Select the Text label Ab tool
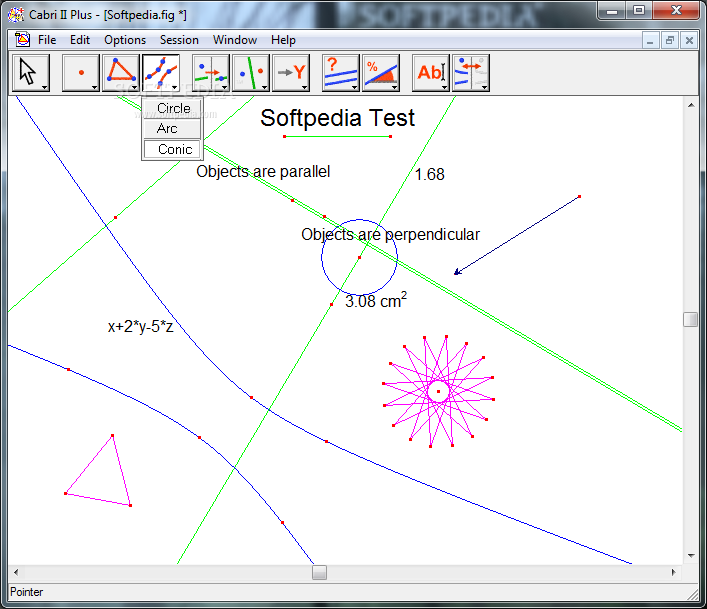Viewport: 707px width, 609px height. [431, 73]
